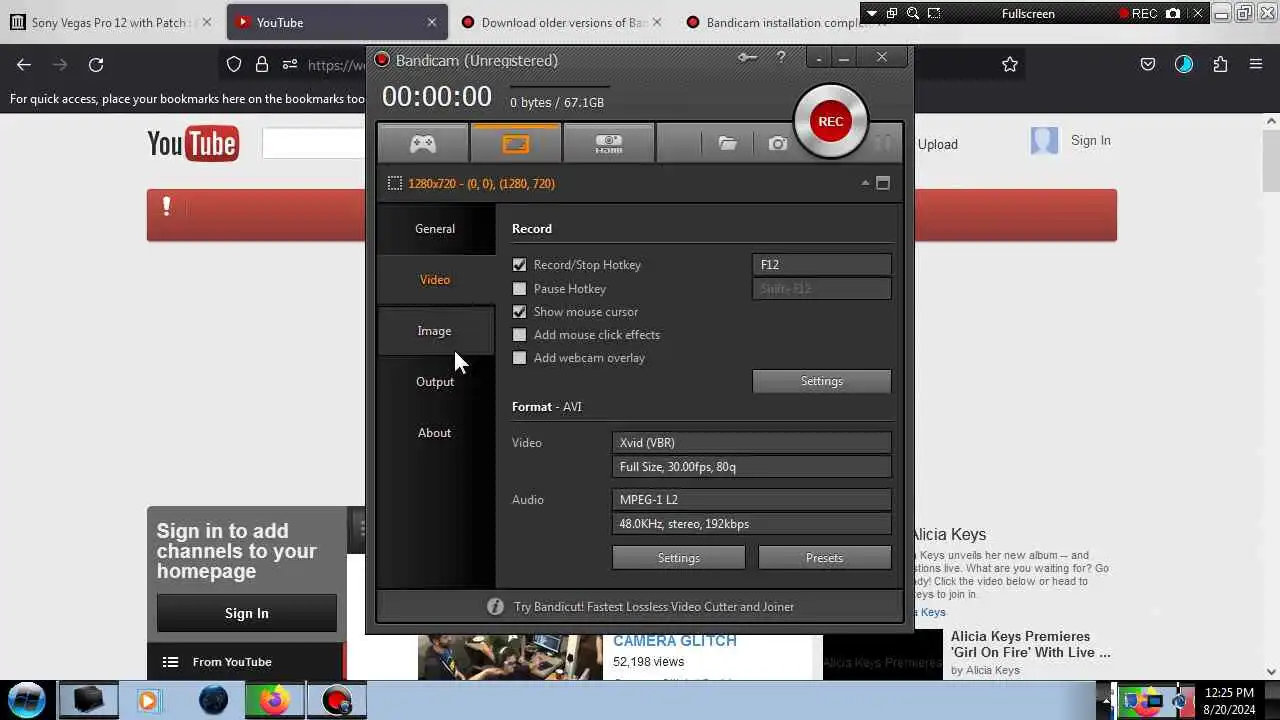Click the Xvid (VBR) video codec field
This screenshot has width=1280, height=720.
(751, 443)
